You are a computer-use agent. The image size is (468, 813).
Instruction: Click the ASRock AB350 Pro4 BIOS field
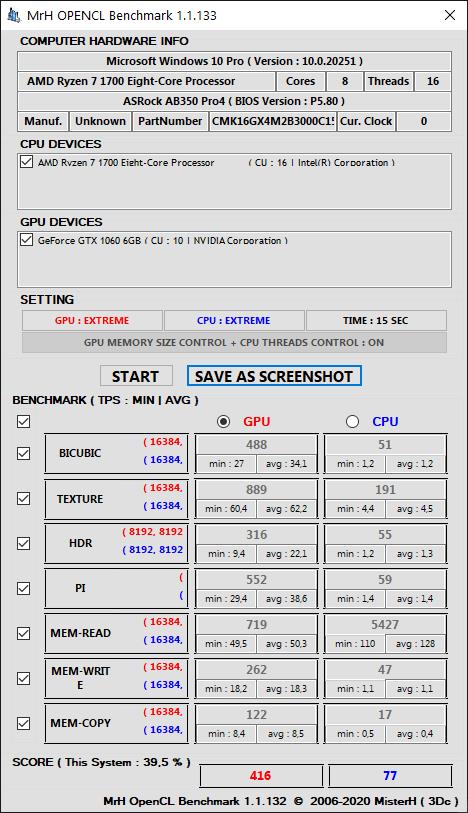[x=234, y=101]
